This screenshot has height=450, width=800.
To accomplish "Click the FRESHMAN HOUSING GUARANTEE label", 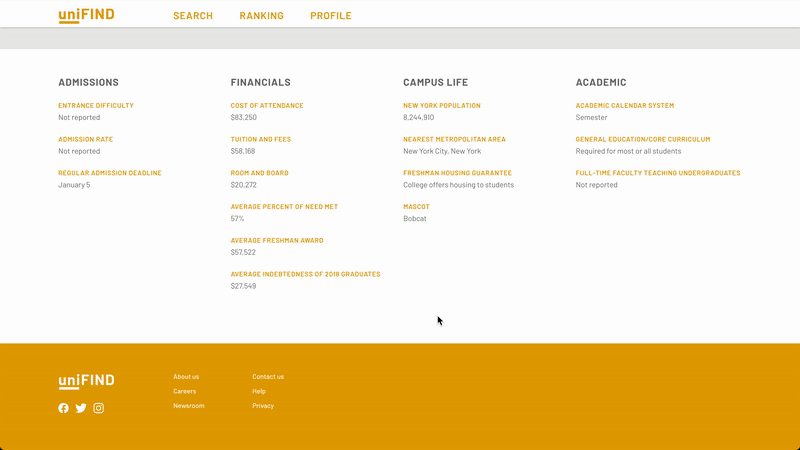I will [457, 173].
